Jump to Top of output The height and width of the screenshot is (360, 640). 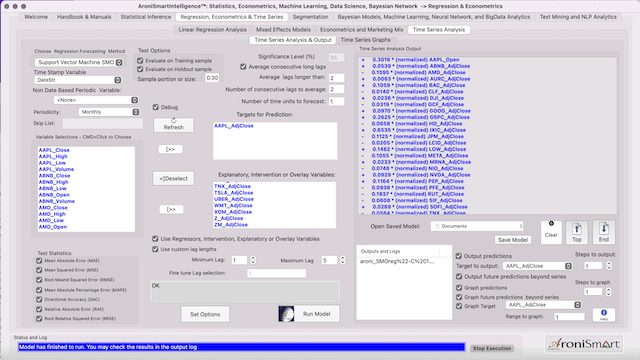(x=577, y=232)
